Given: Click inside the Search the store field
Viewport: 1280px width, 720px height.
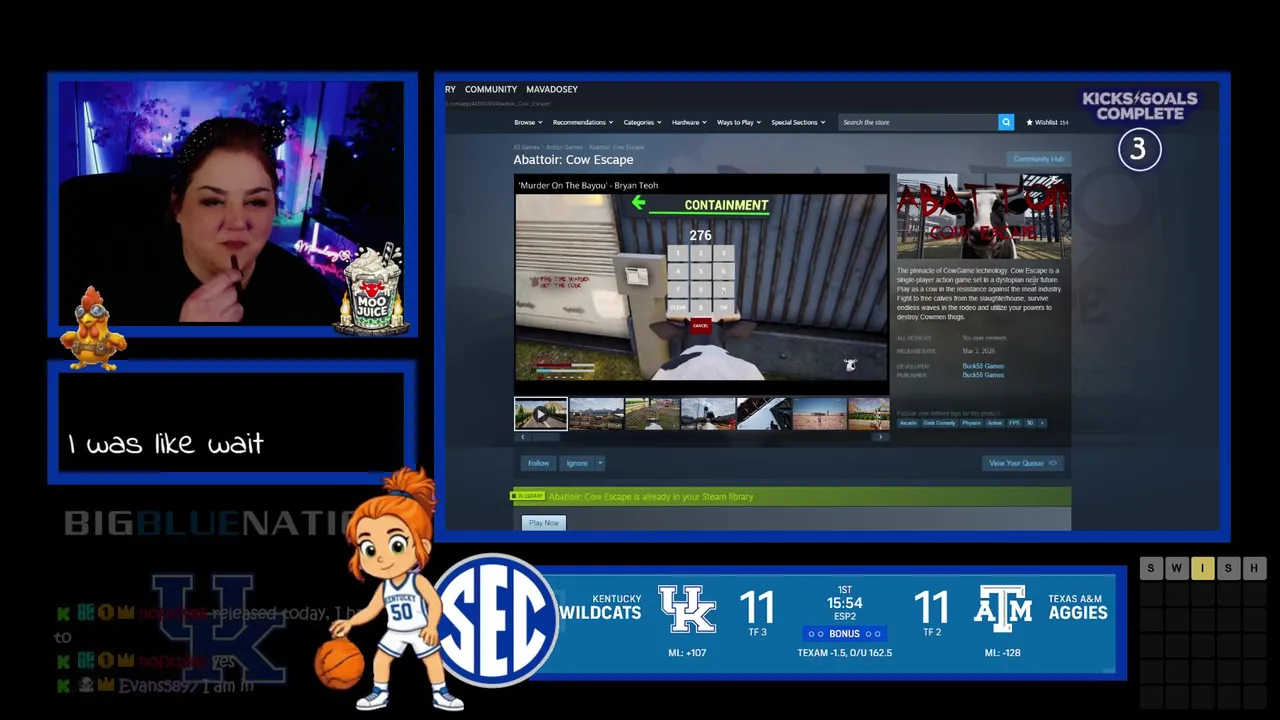Looking at the screenshot, I should click(918, 122).
